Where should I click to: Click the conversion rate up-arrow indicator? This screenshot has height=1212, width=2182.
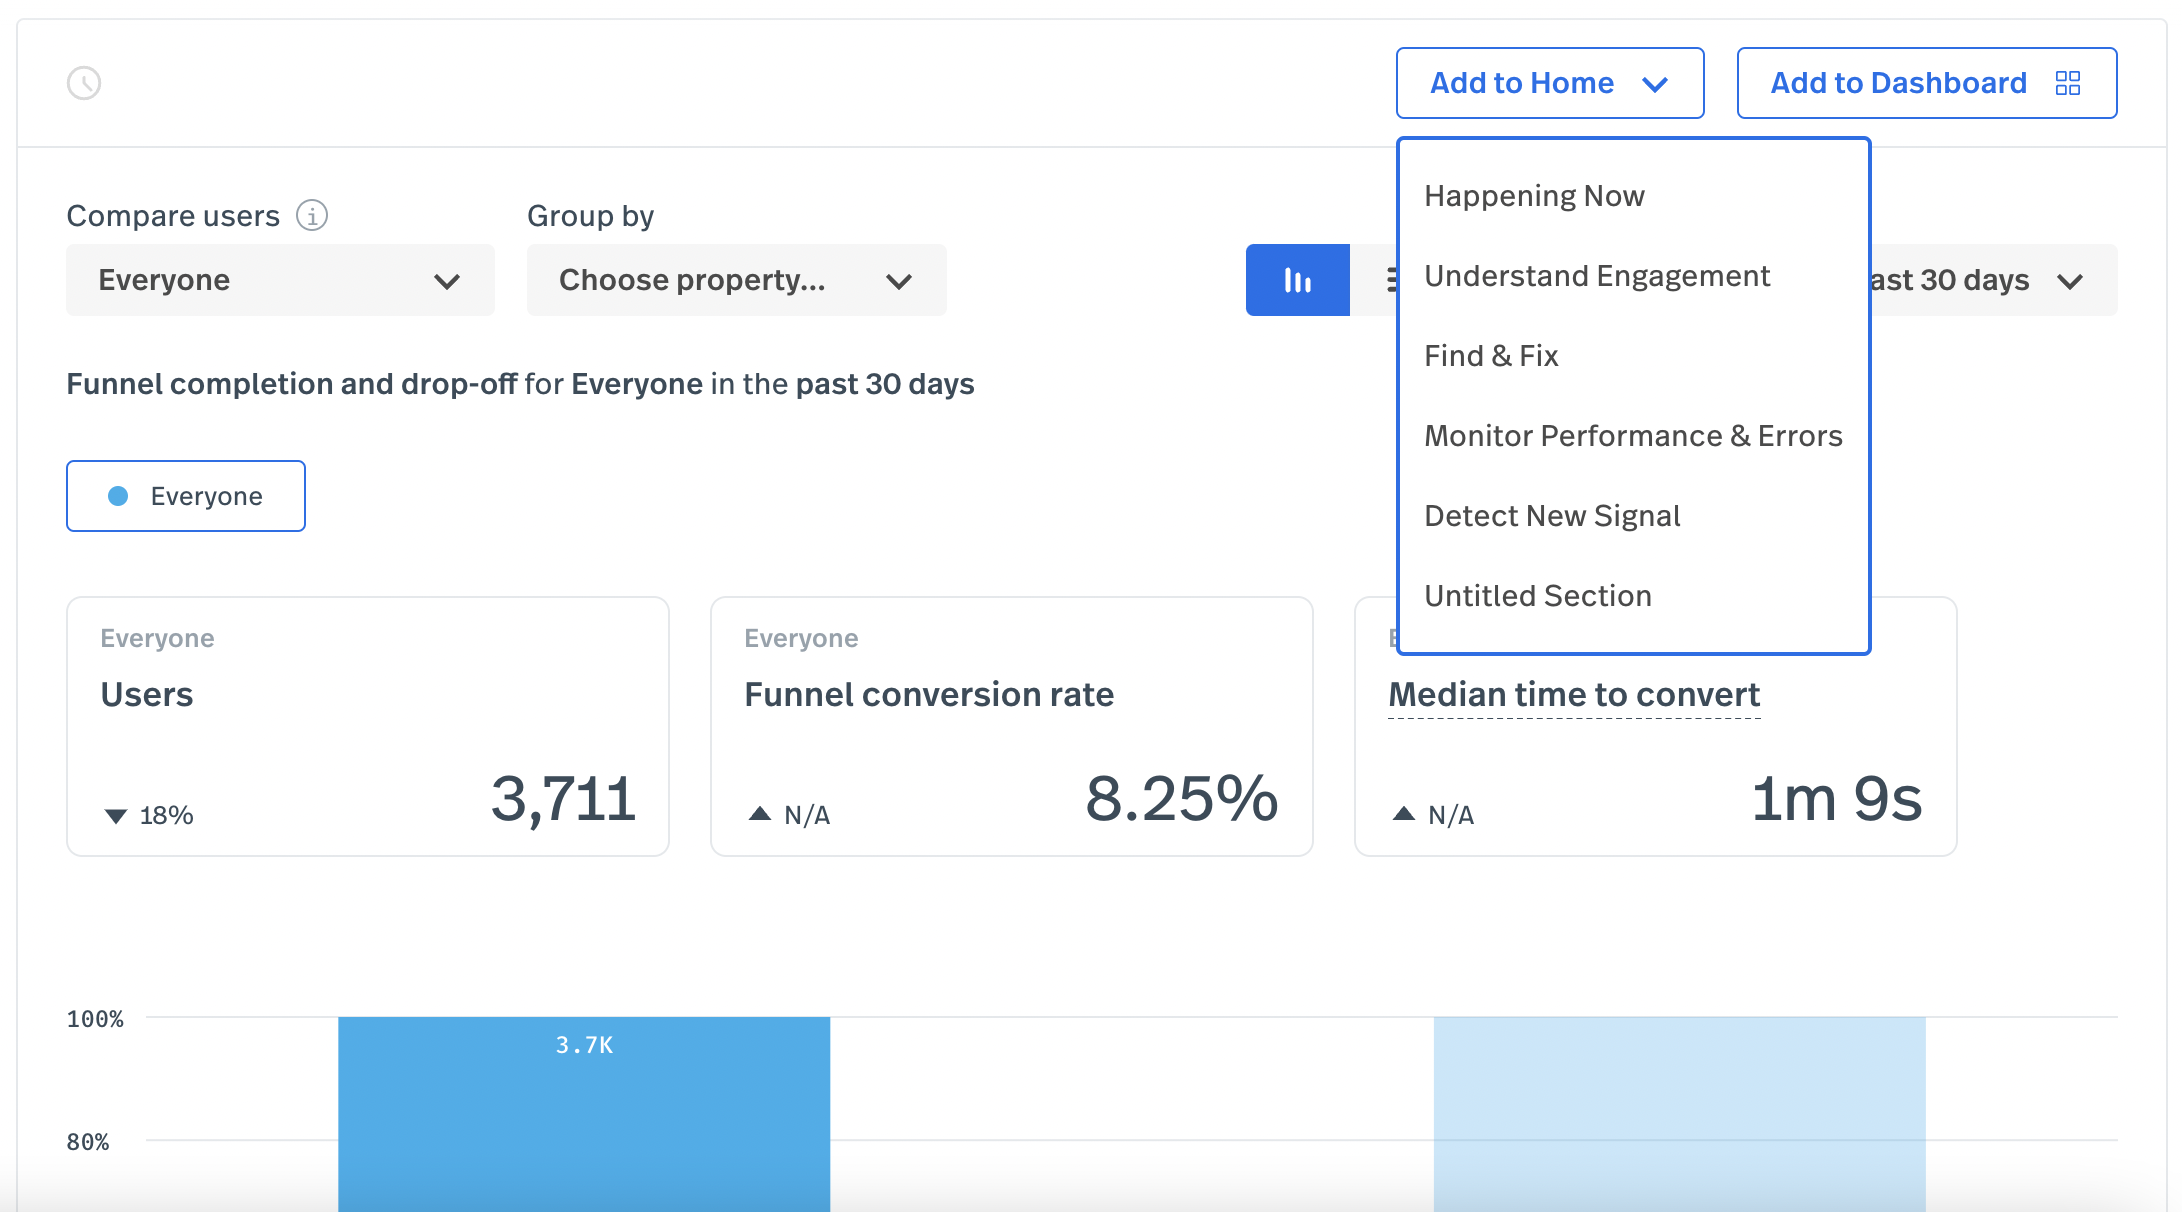[x=760, y=814]
